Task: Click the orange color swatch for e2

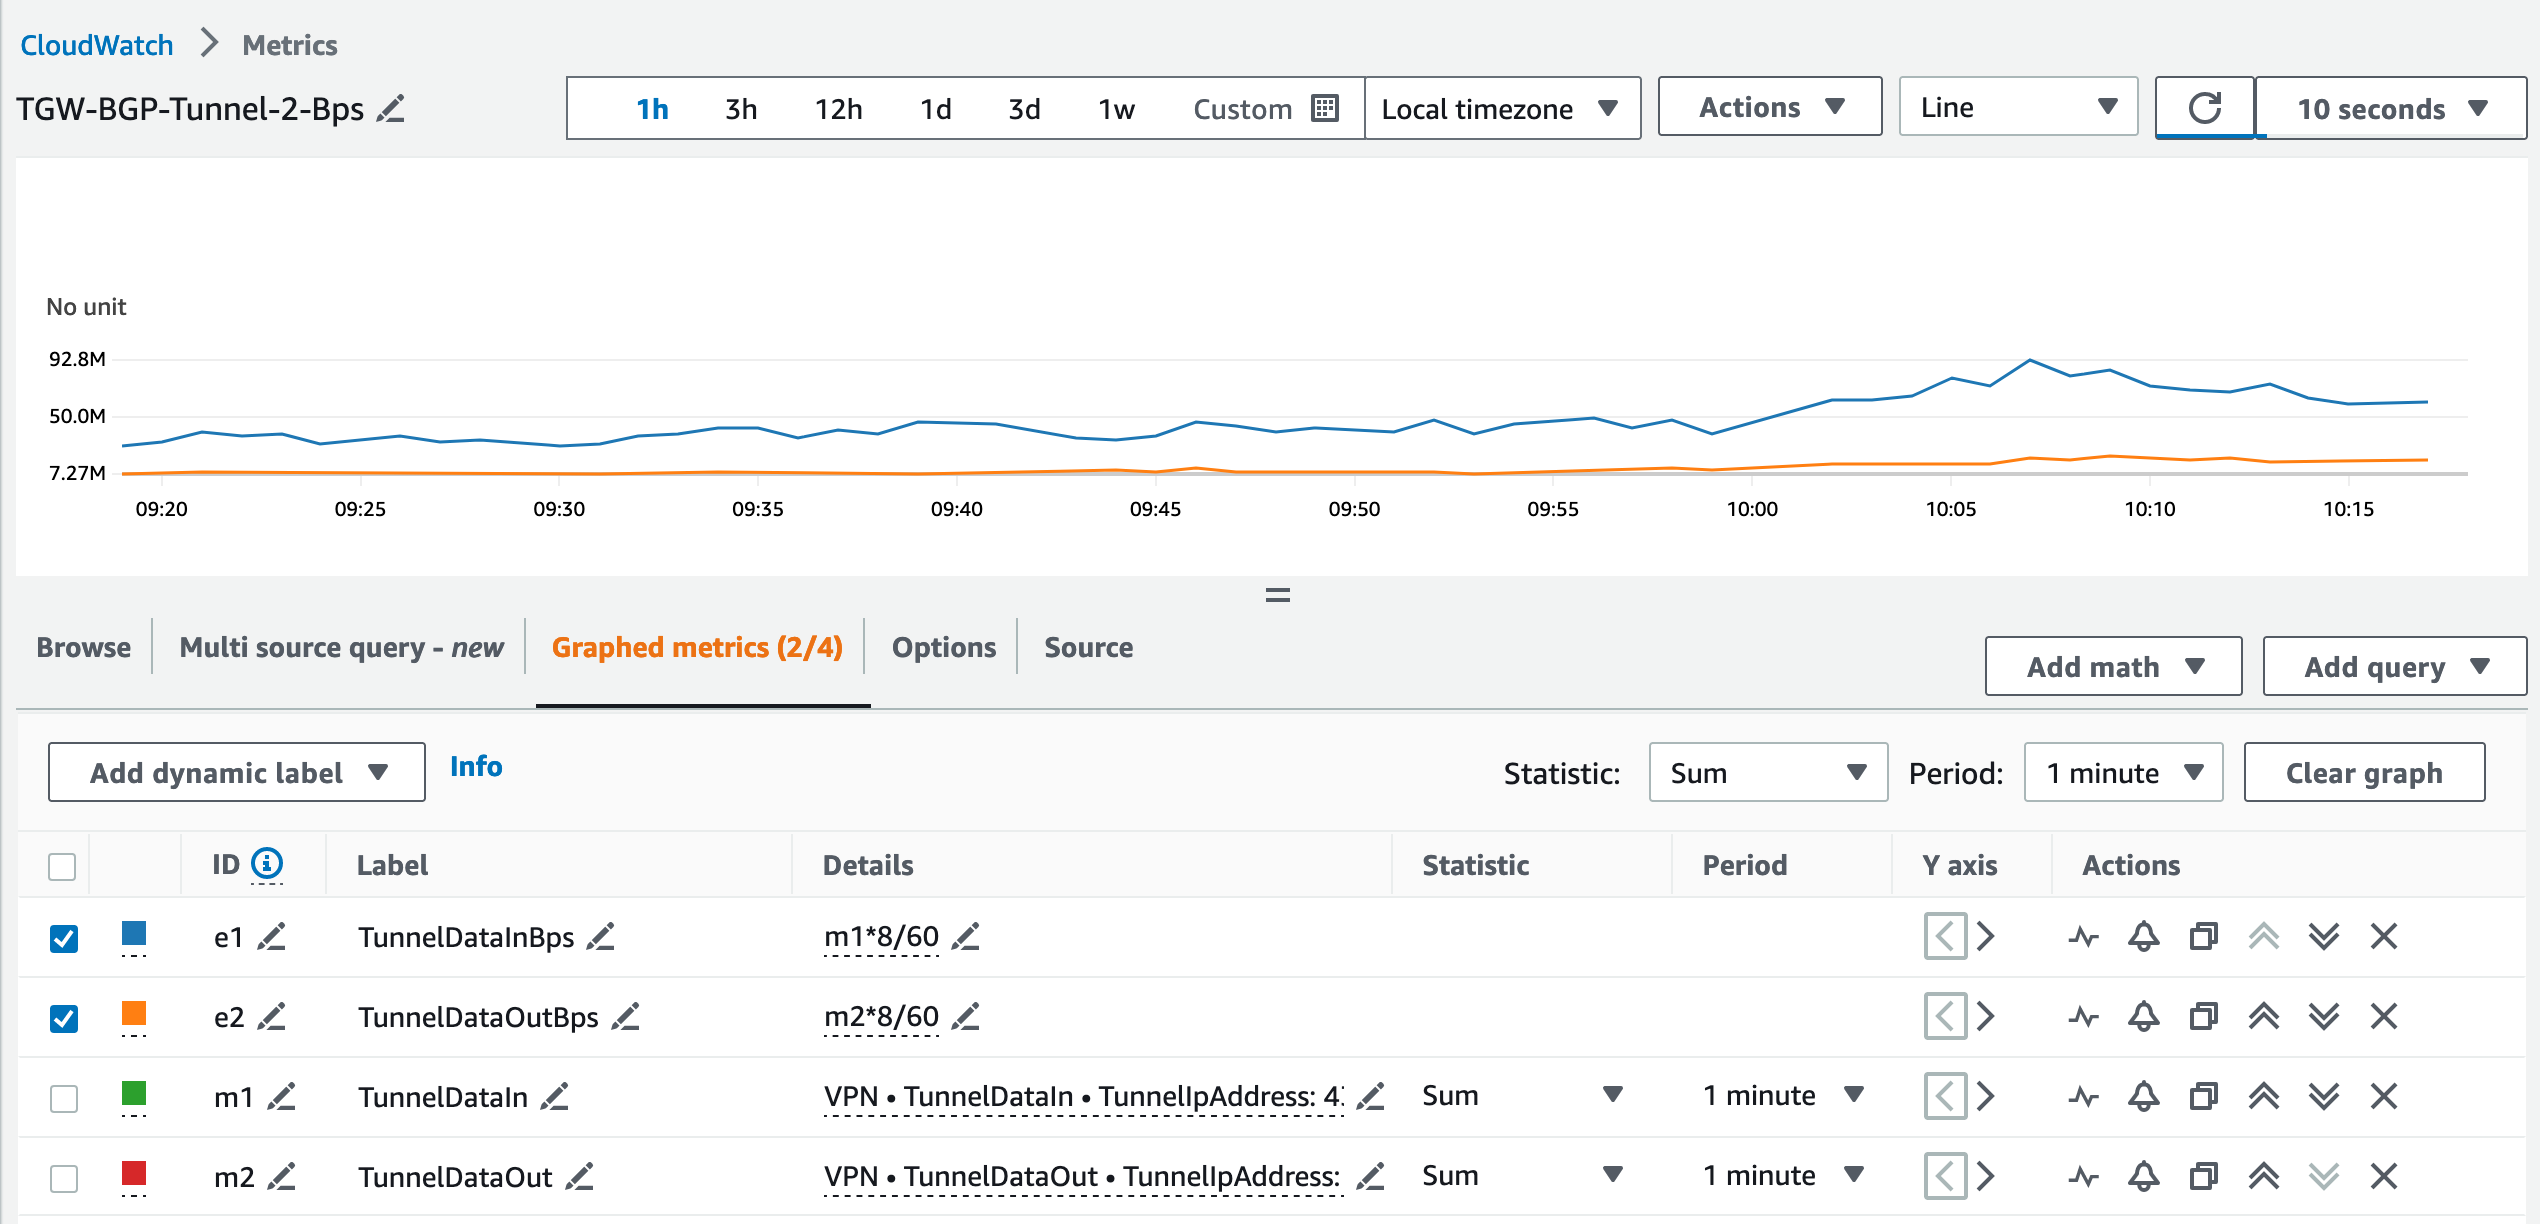Action: coord(134,1014)
